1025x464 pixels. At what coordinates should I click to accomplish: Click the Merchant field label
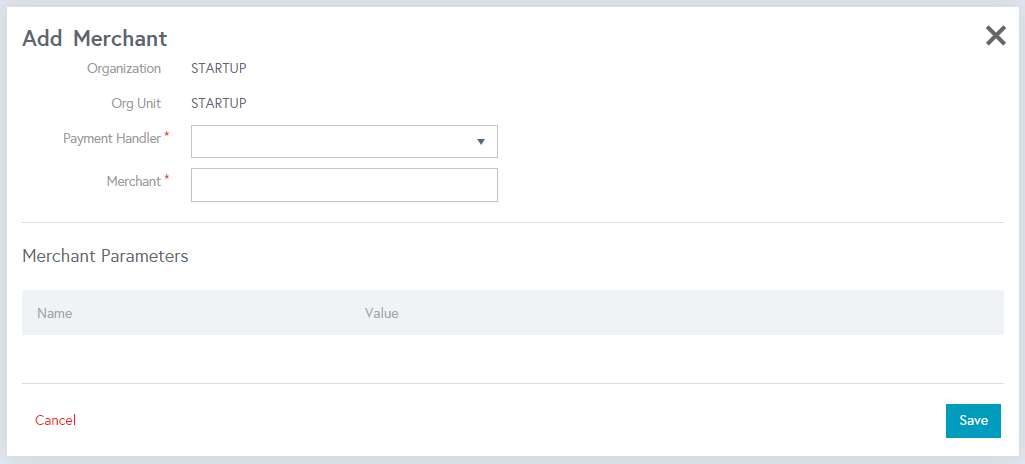[133, 182]
